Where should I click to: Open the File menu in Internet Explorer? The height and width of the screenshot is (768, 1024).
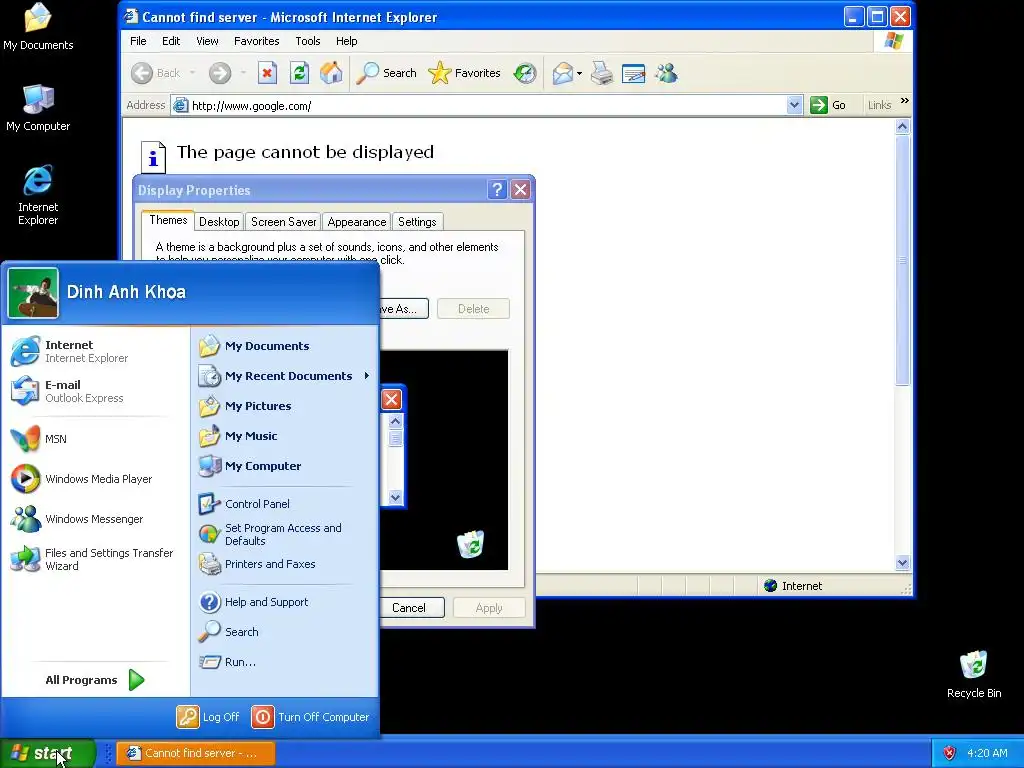tap(138, 41)
